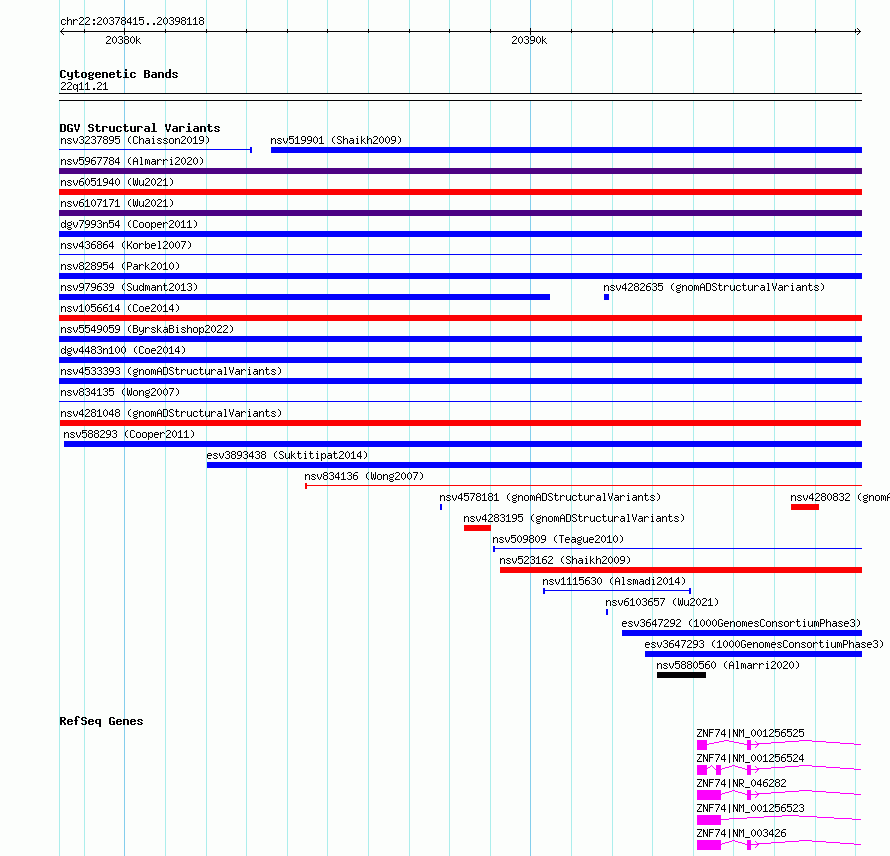
Task: Click the thin blue nsv3237895 variant line
Action: (156, 150)
